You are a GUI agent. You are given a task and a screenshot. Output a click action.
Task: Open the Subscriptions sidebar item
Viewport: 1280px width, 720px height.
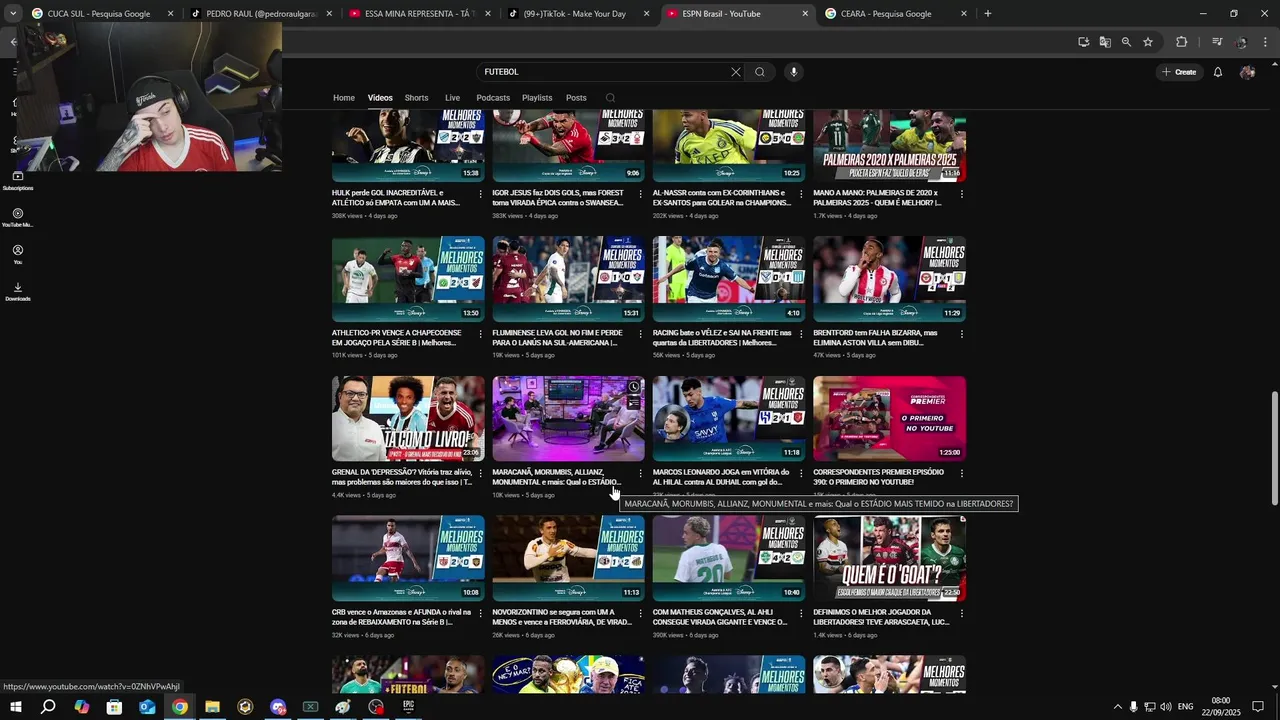pos(18,181)
